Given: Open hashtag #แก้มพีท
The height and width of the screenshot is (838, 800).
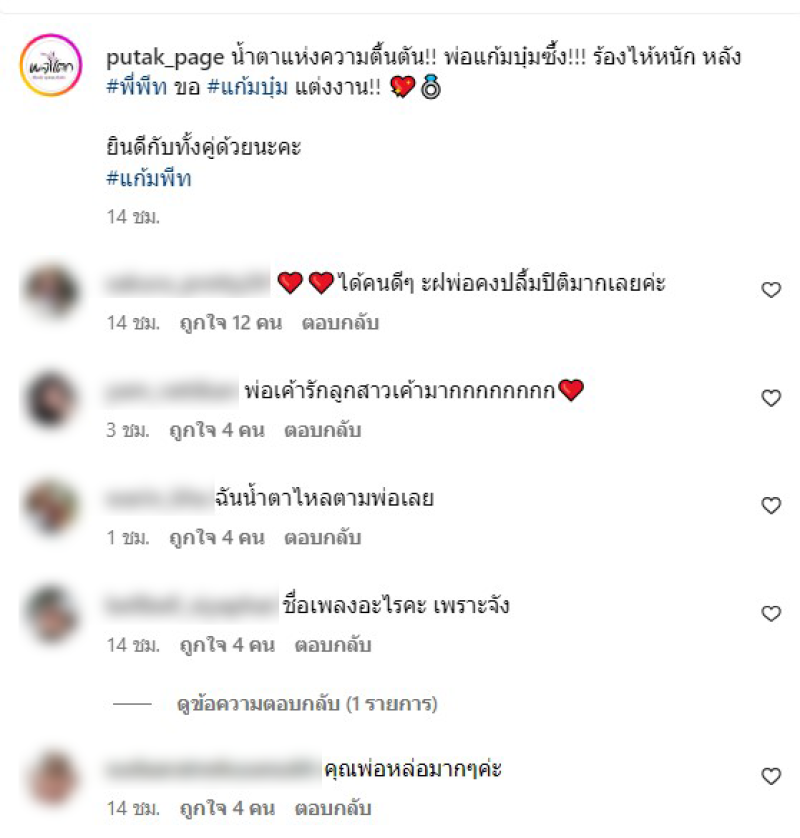Looking at the screenshot, I should click(149, 178).
